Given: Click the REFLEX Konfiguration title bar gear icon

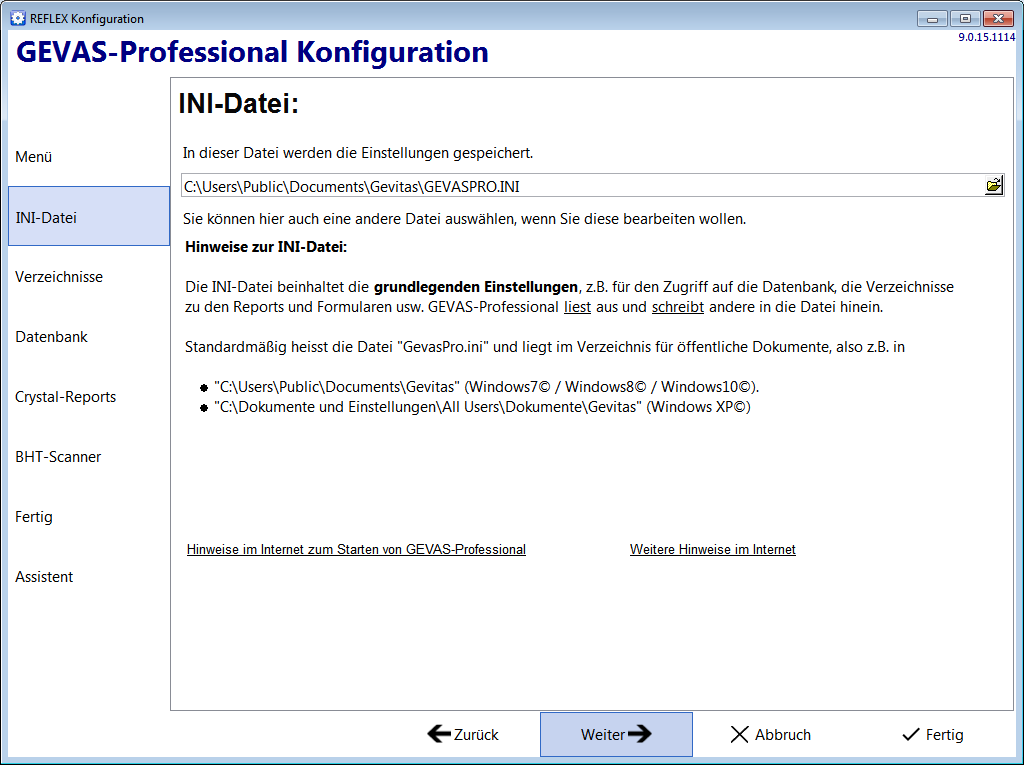Looking at the screenshot, I should click(18, 18).
